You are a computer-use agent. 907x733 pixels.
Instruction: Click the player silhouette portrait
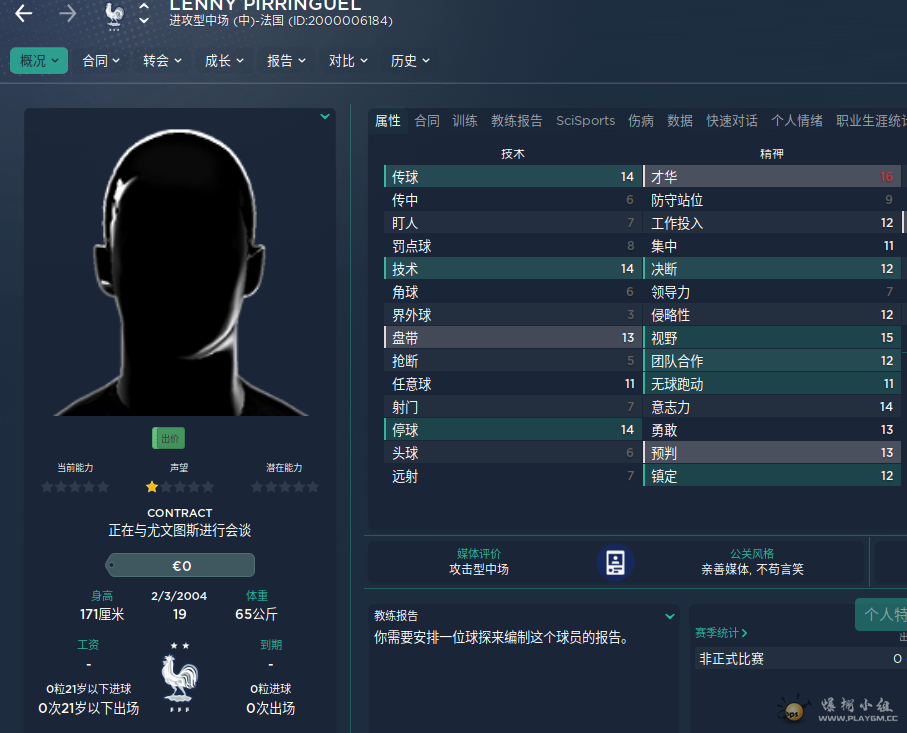180,275
